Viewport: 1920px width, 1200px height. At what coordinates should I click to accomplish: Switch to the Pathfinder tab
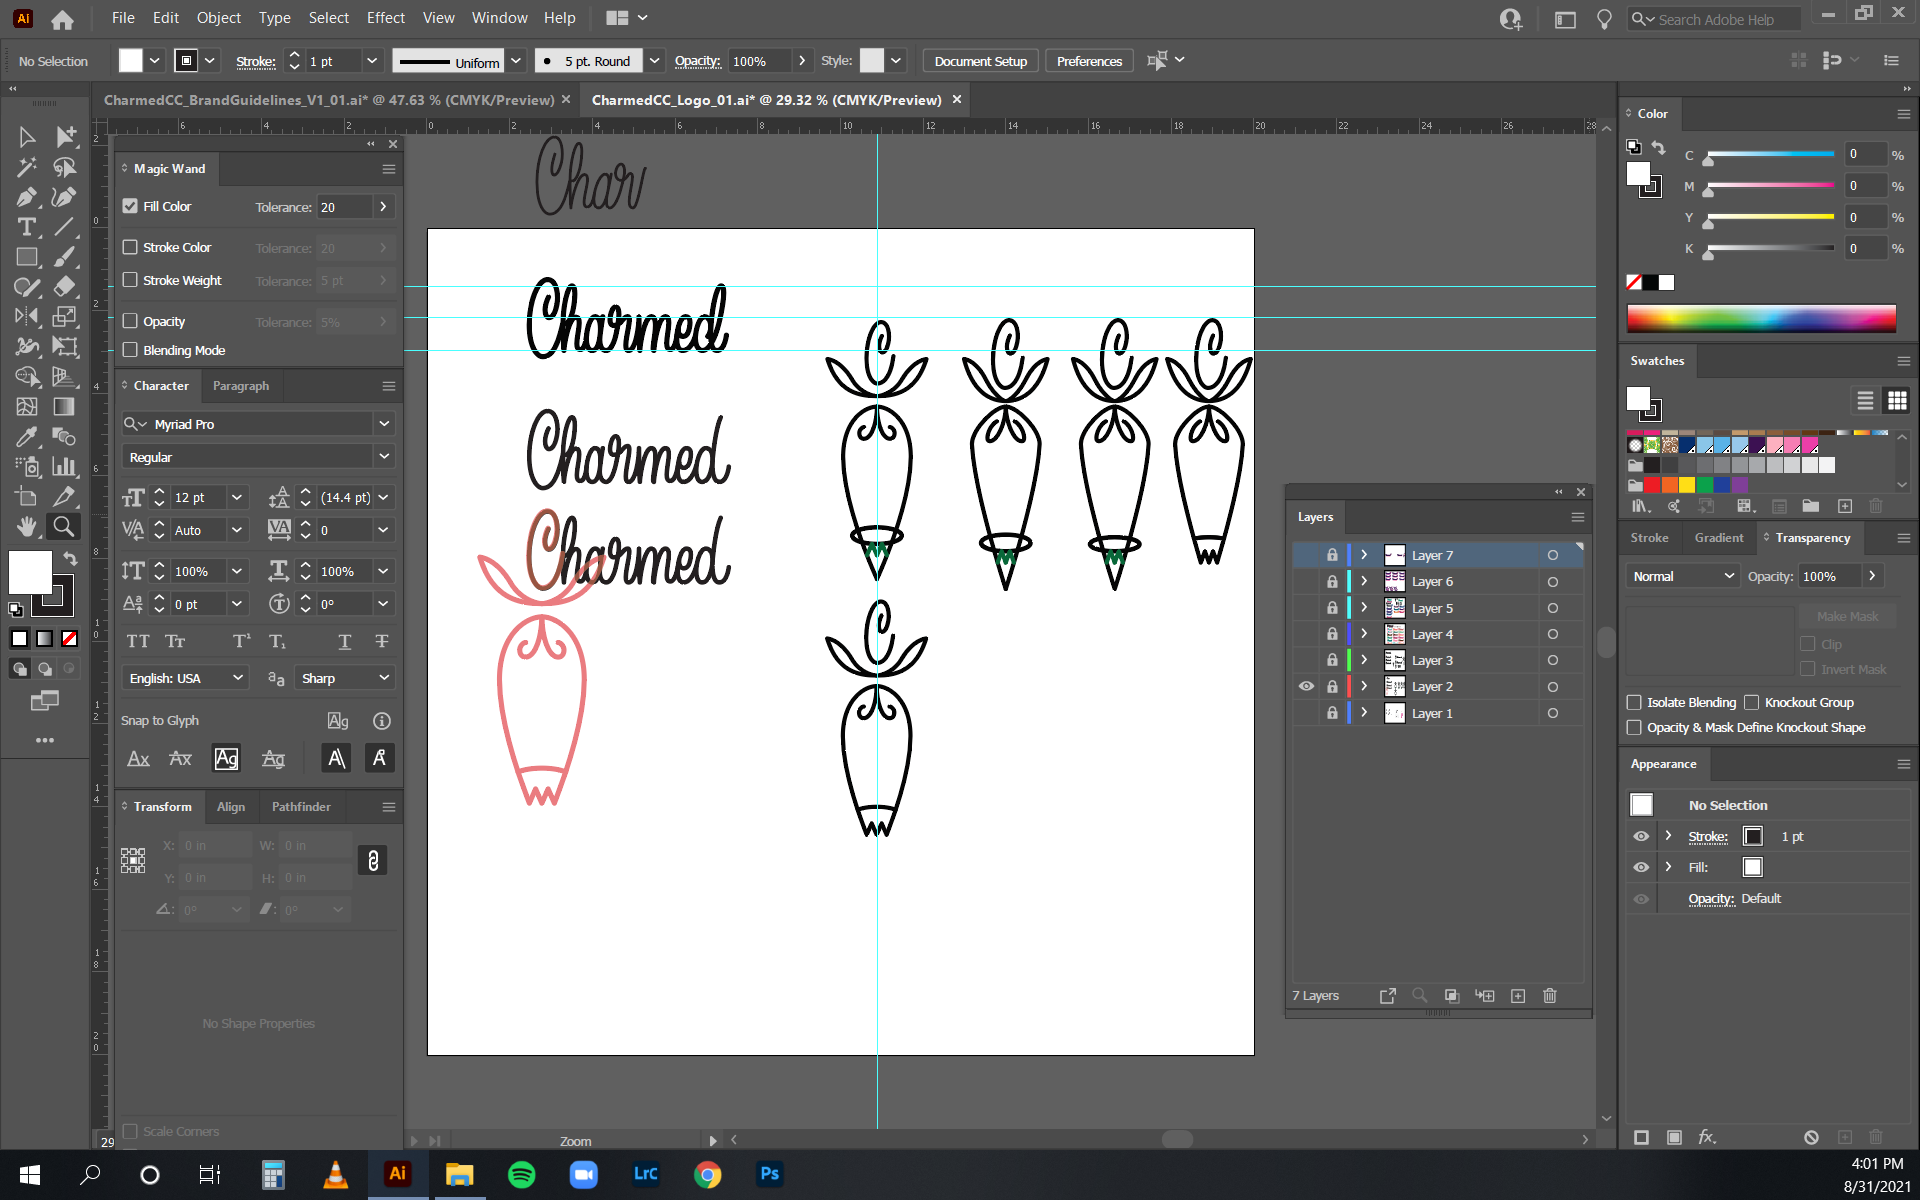click(x=301, y=807)
